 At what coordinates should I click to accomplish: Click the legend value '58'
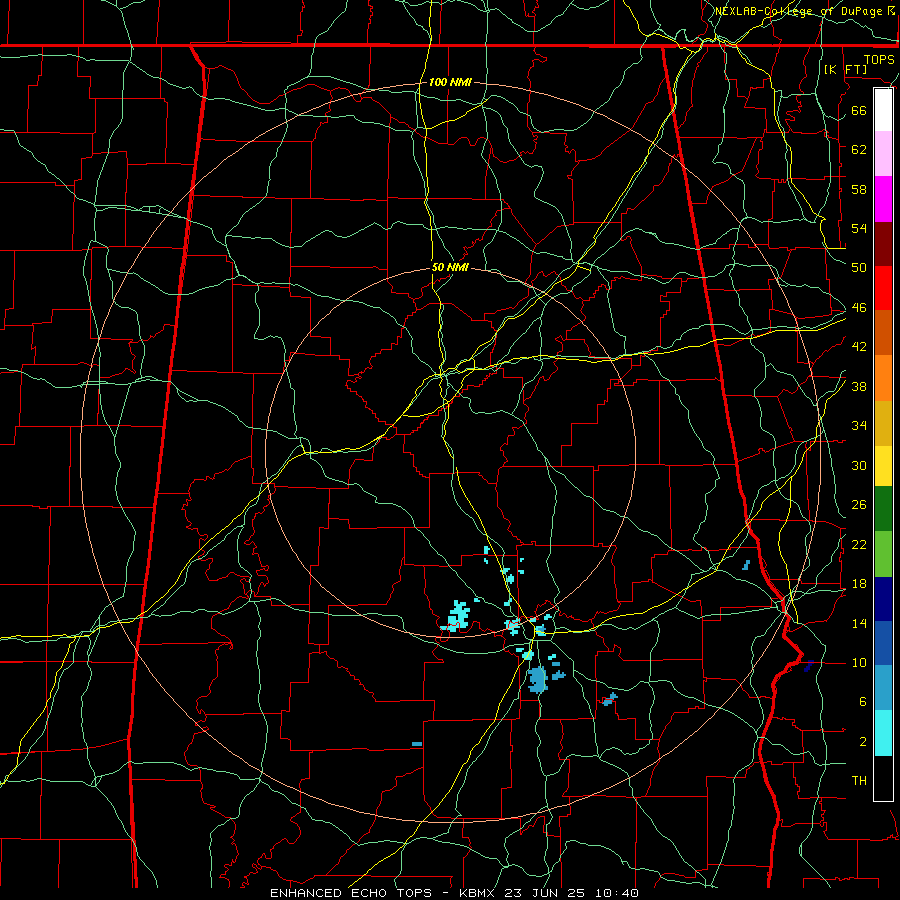point(859,189)
